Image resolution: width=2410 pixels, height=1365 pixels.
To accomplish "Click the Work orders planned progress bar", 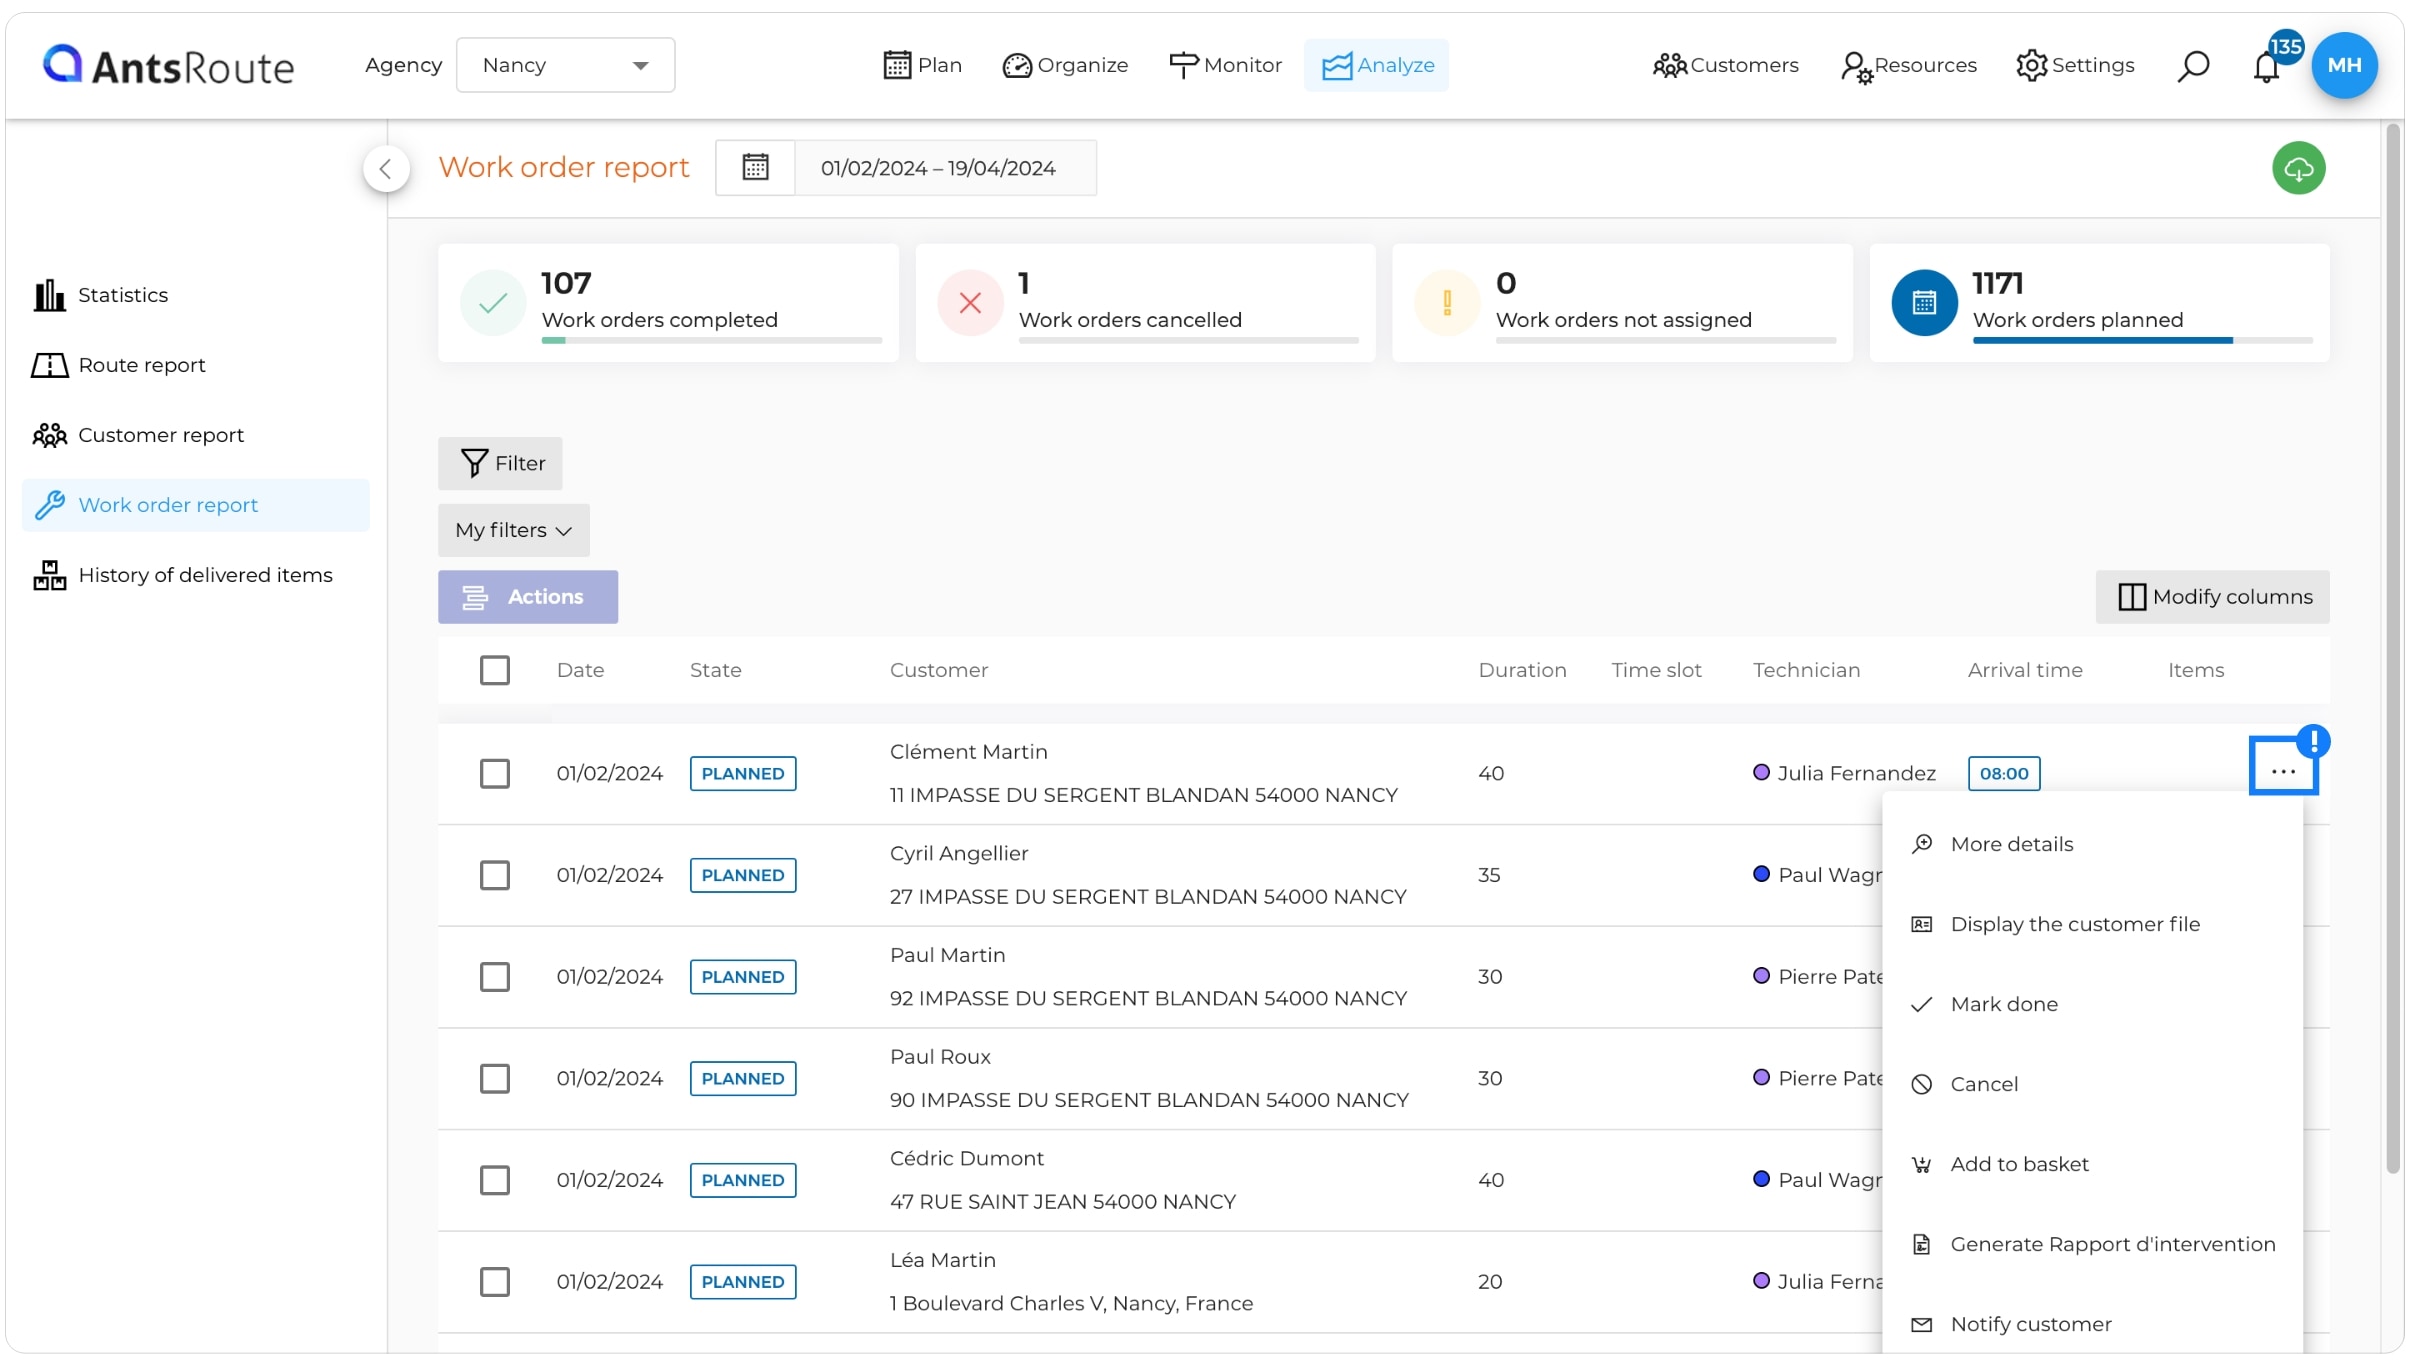I will pyautogui.click(x=2143, y=341).
